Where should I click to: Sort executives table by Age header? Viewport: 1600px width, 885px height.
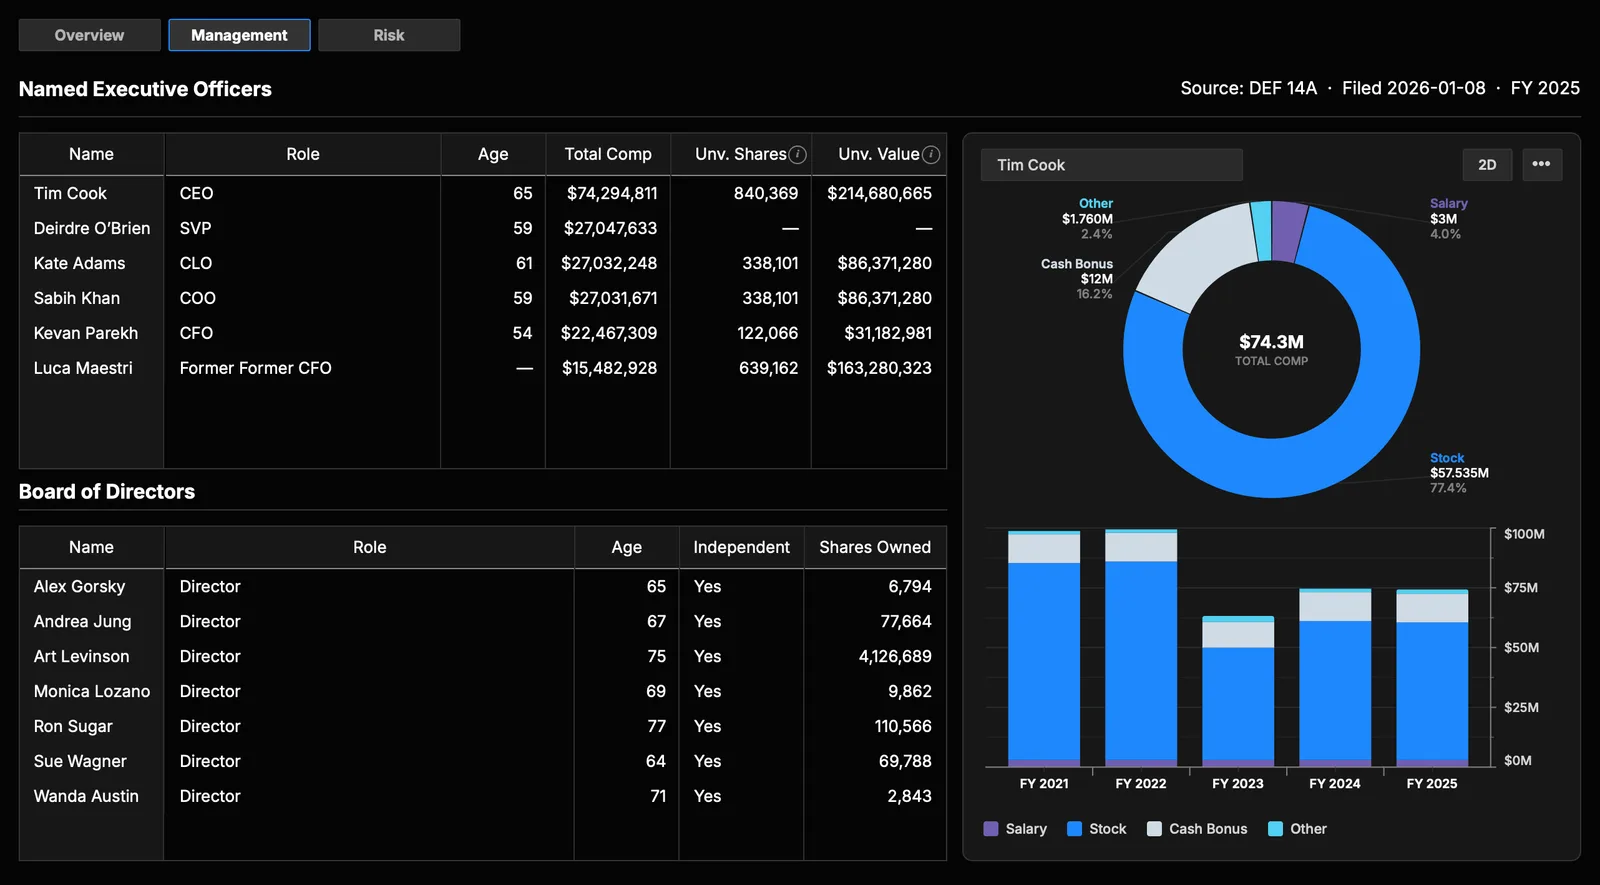click(x=493, y=154)
